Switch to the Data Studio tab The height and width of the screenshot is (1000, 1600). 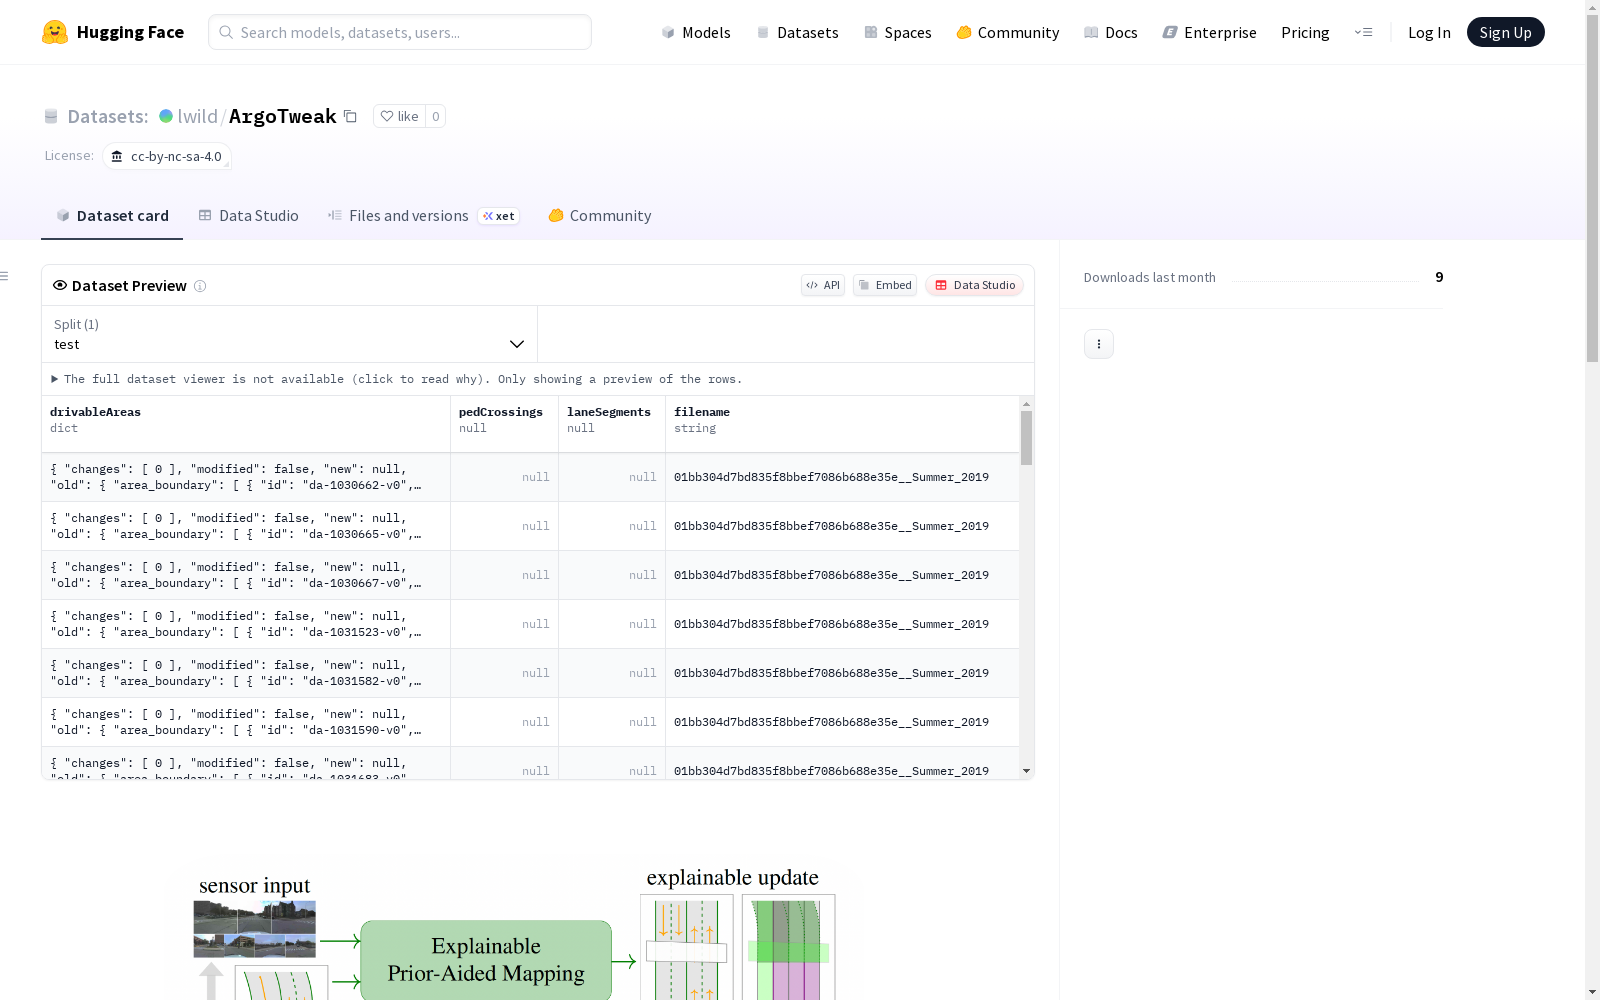[x=249, y=216]
